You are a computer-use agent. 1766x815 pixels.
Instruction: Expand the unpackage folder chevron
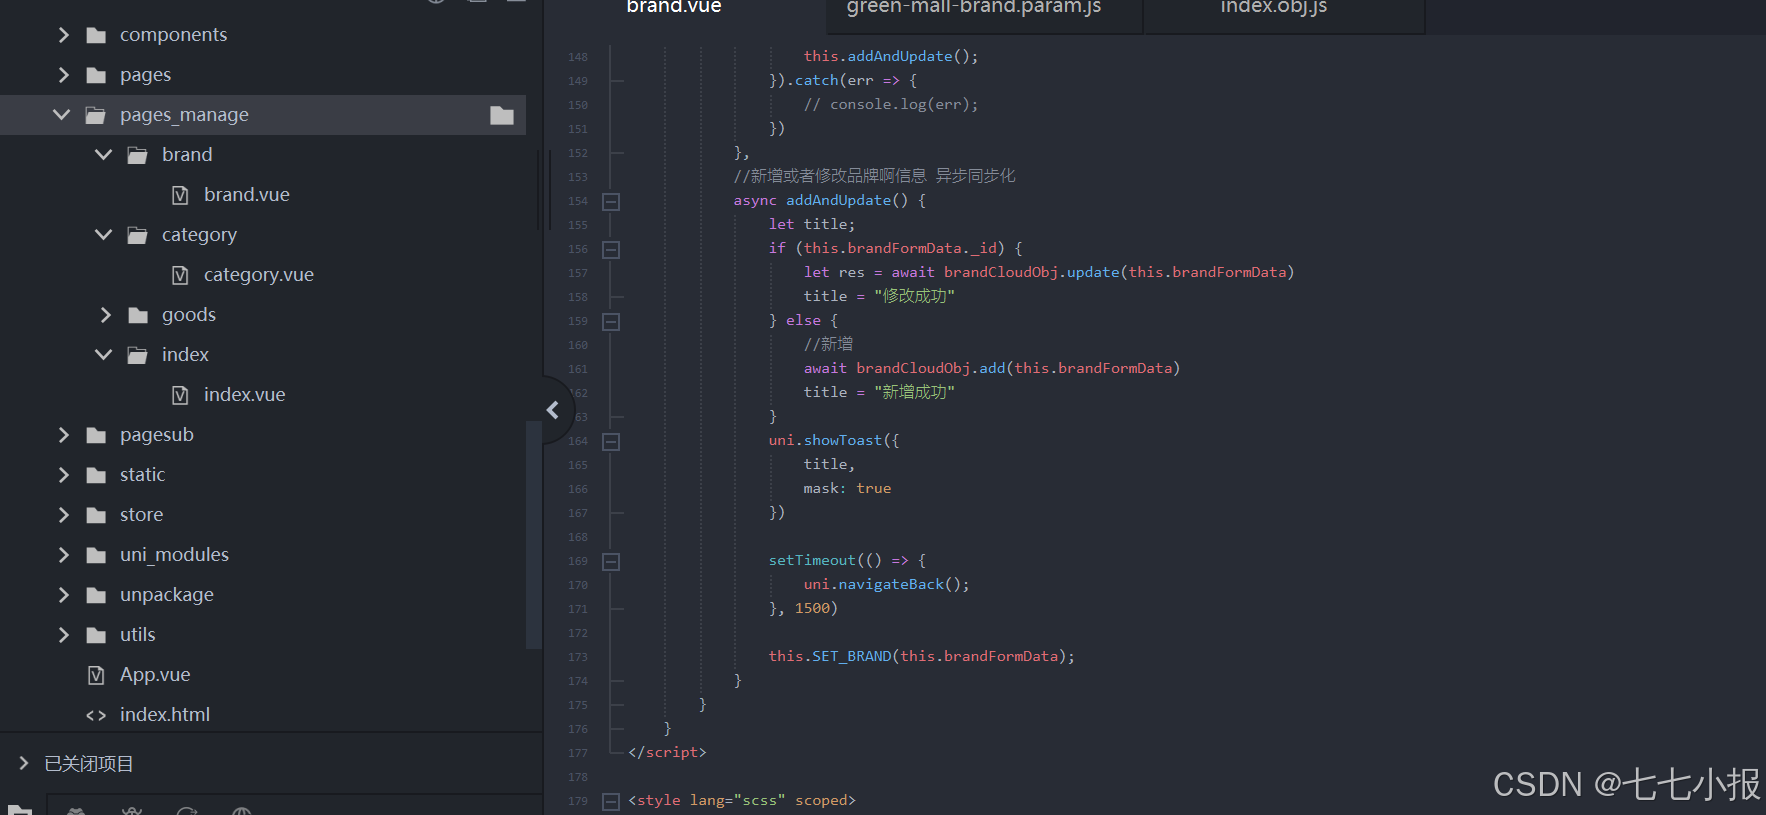tap(64, 595)
